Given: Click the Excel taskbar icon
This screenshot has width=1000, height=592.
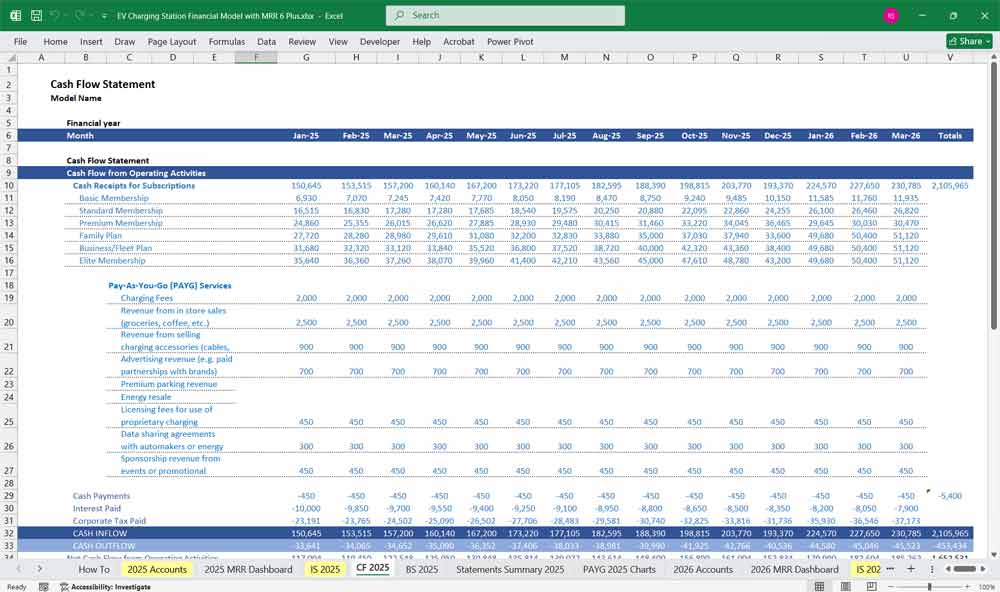Looking at the screenshot, I should (x=14, y=15).
